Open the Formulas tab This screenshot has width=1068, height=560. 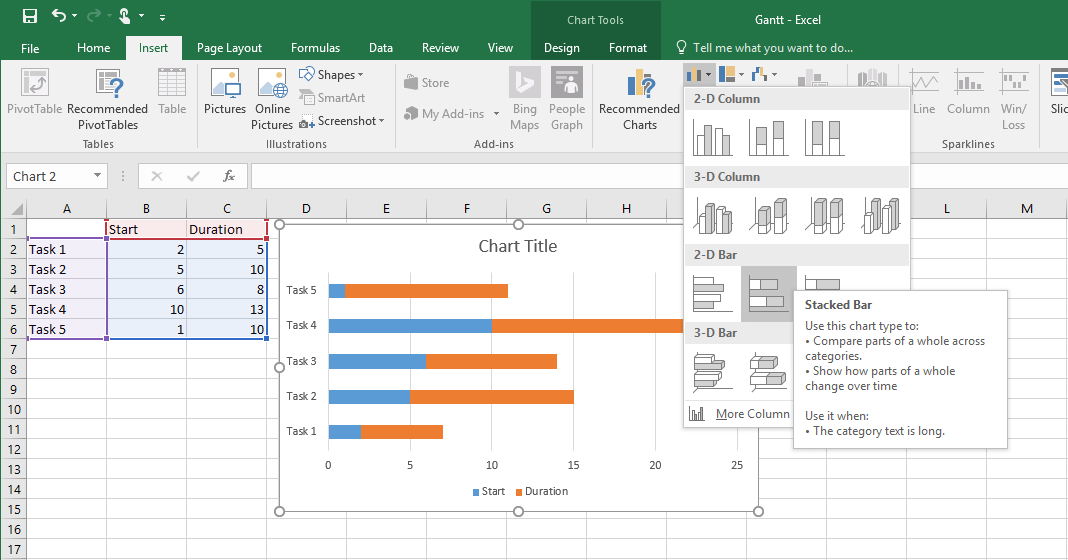point(315,48)
